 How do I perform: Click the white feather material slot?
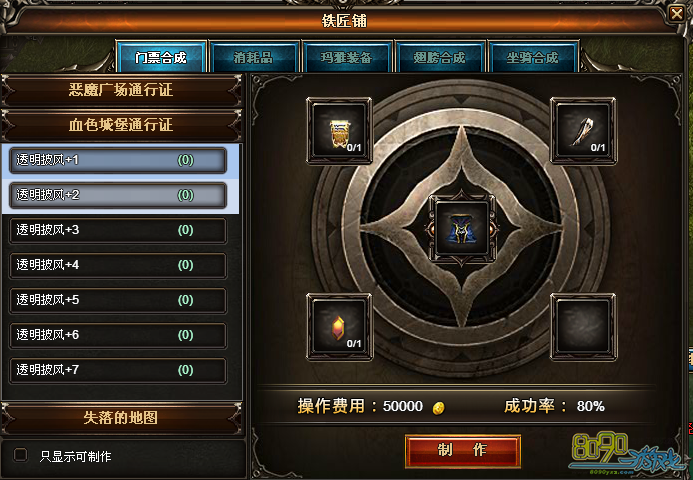pyautogui.click(x=583, y=131)
